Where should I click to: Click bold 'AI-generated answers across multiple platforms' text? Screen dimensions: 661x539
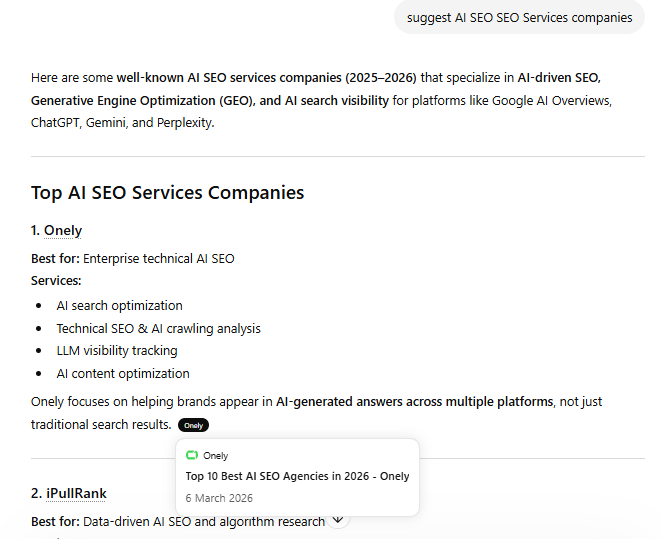414,402
